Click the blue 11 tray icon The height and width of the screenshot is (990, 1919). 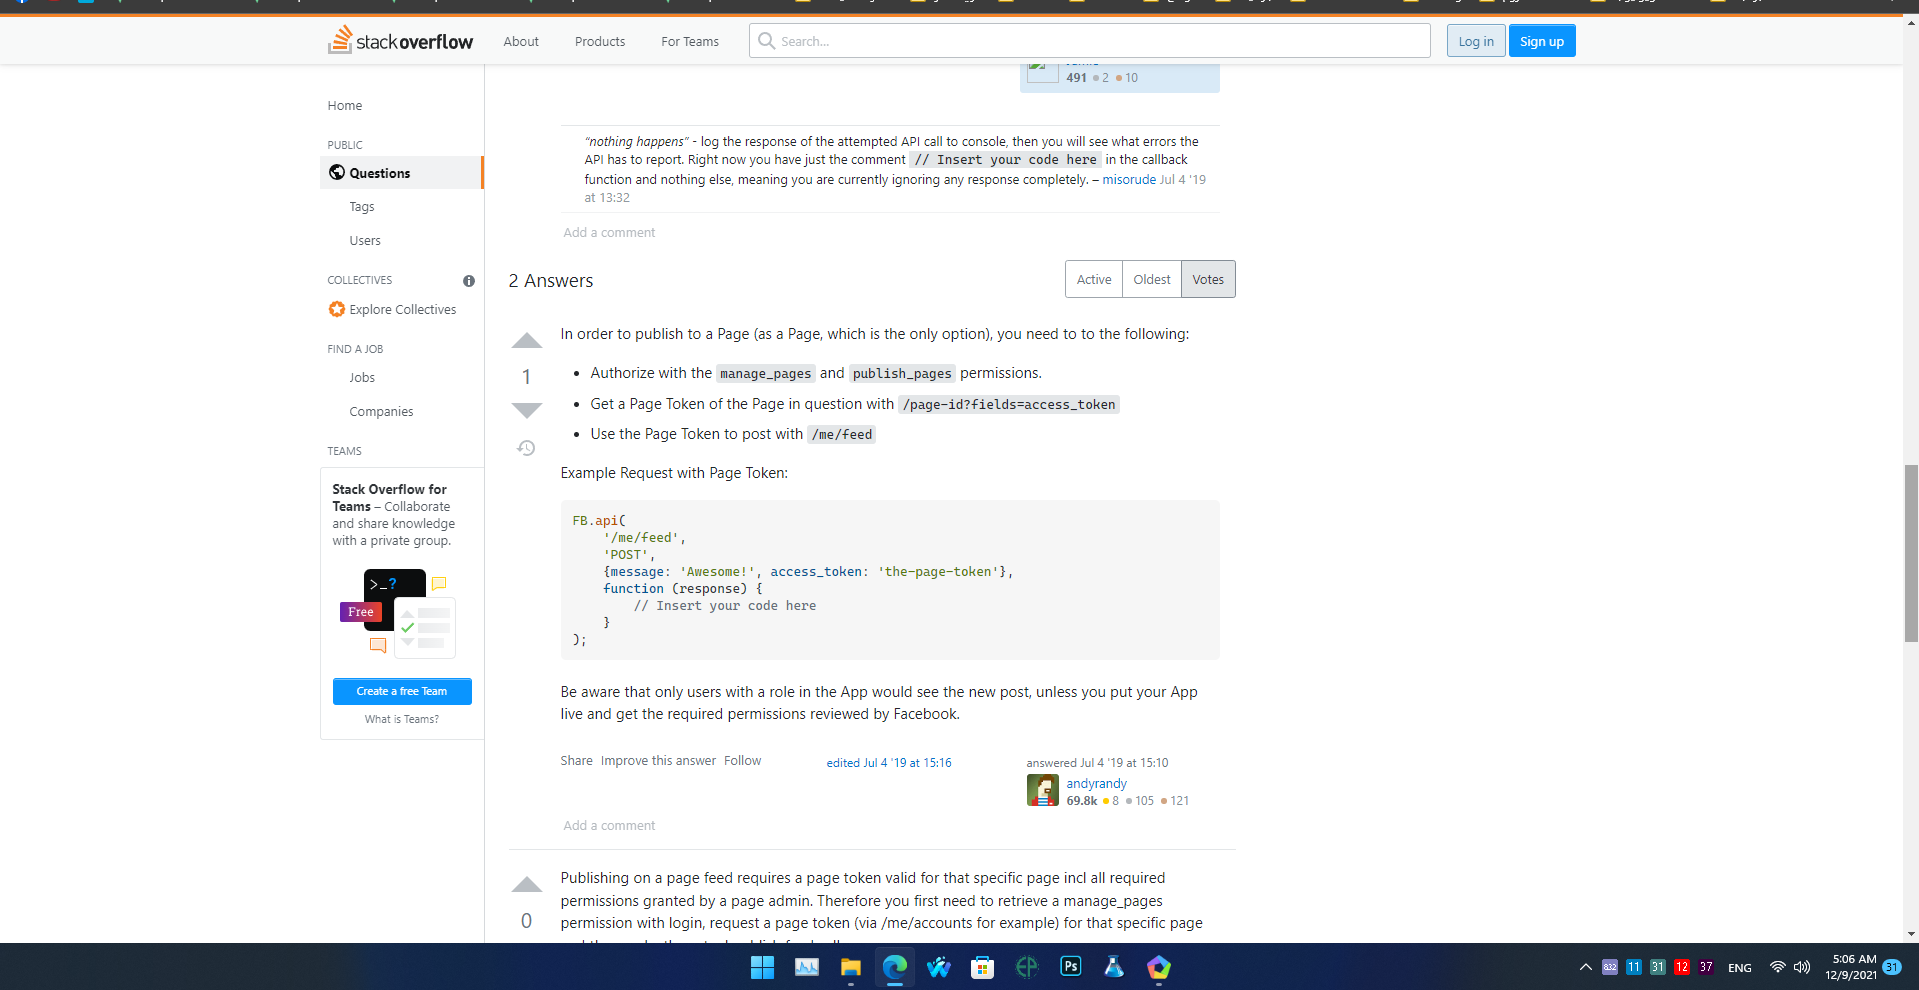tap(1634, 967)
